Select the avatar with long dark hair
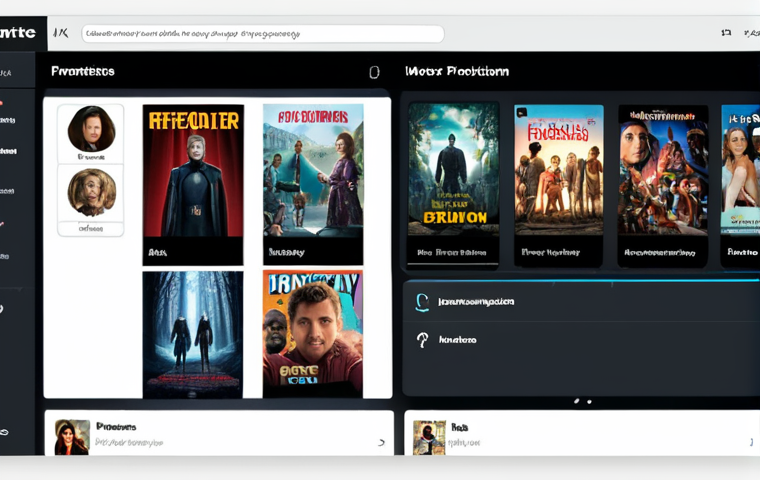Image resolution: width=760 pixels, height=480 pixels. click(91, 128)
